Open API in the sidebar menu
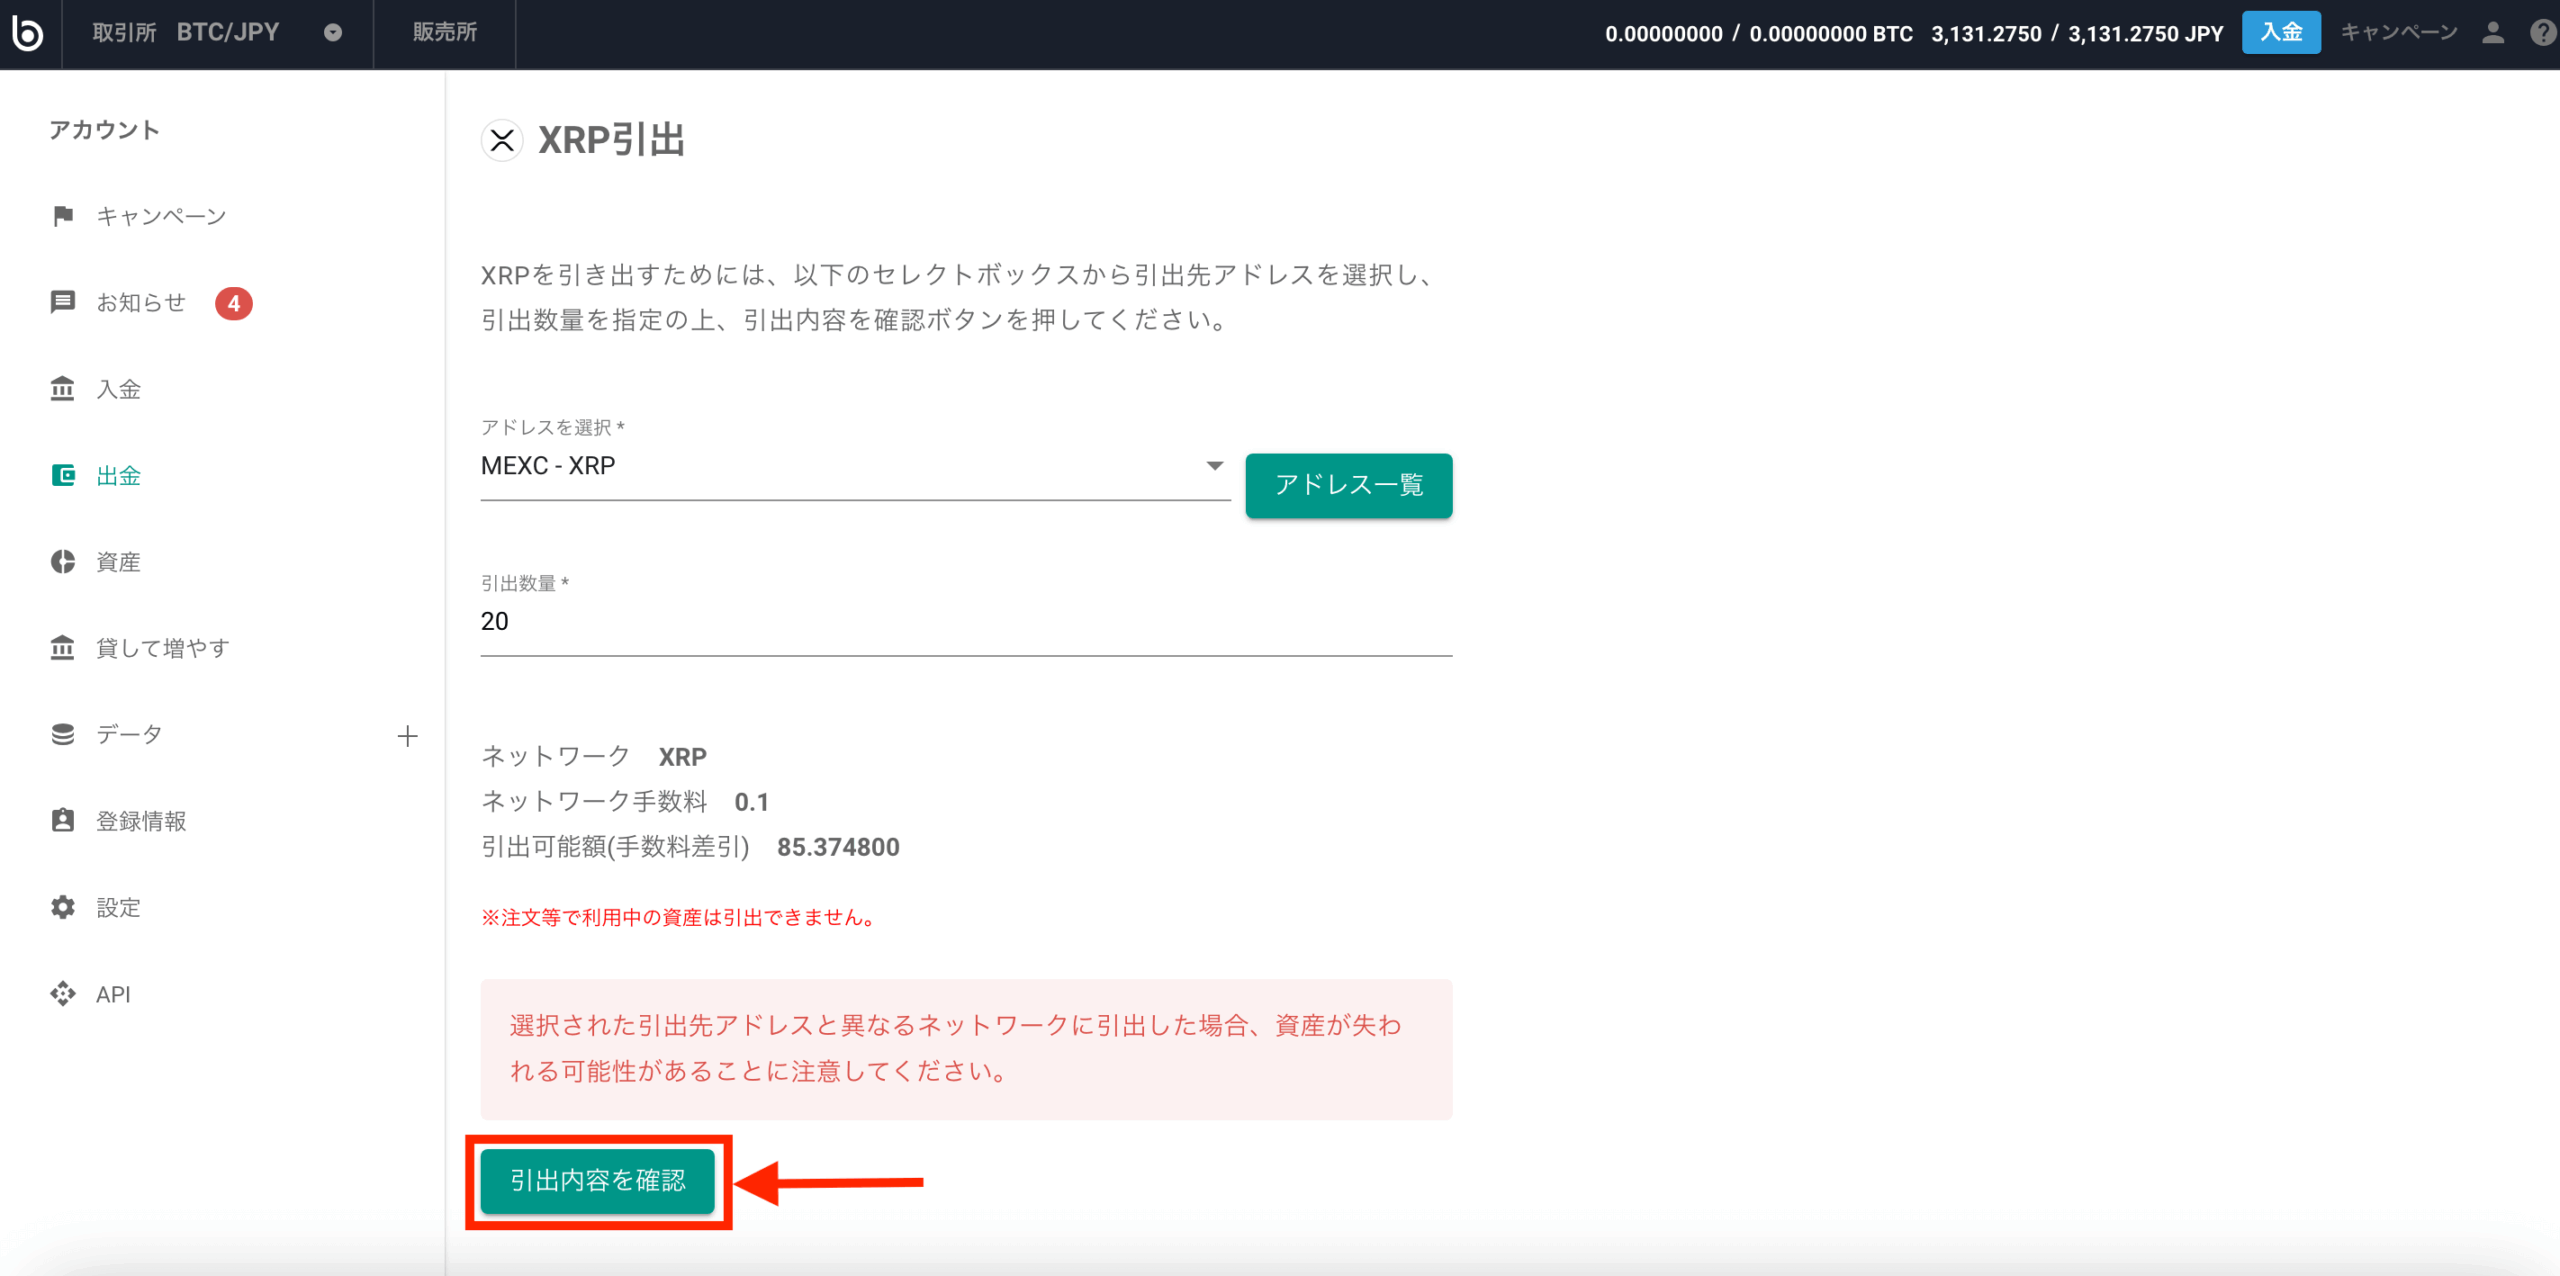Viewport: 2560px width, 1276px height. tap(113, 994)
